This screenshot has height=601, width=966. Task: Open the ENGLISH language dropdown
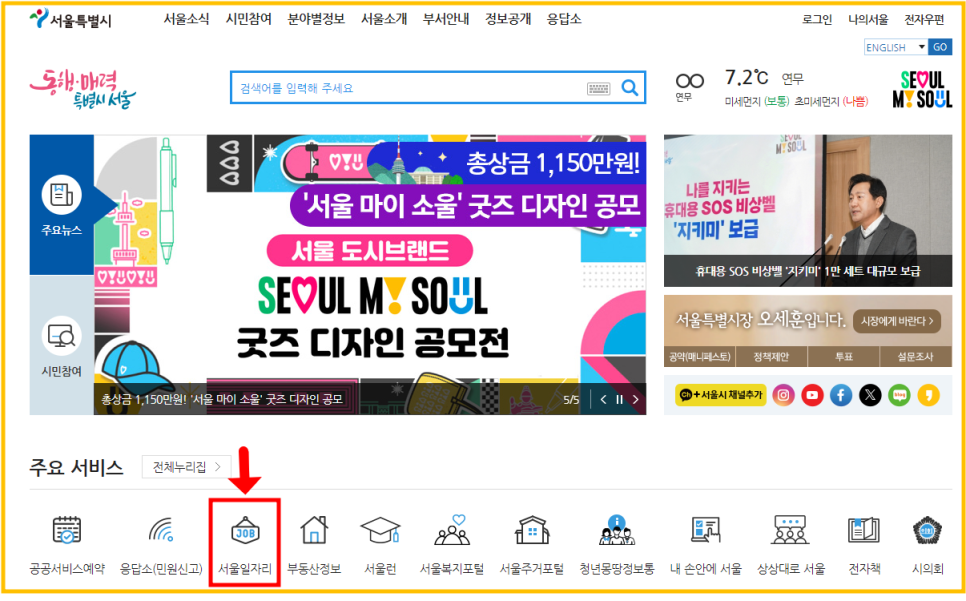tap(895, 47)
